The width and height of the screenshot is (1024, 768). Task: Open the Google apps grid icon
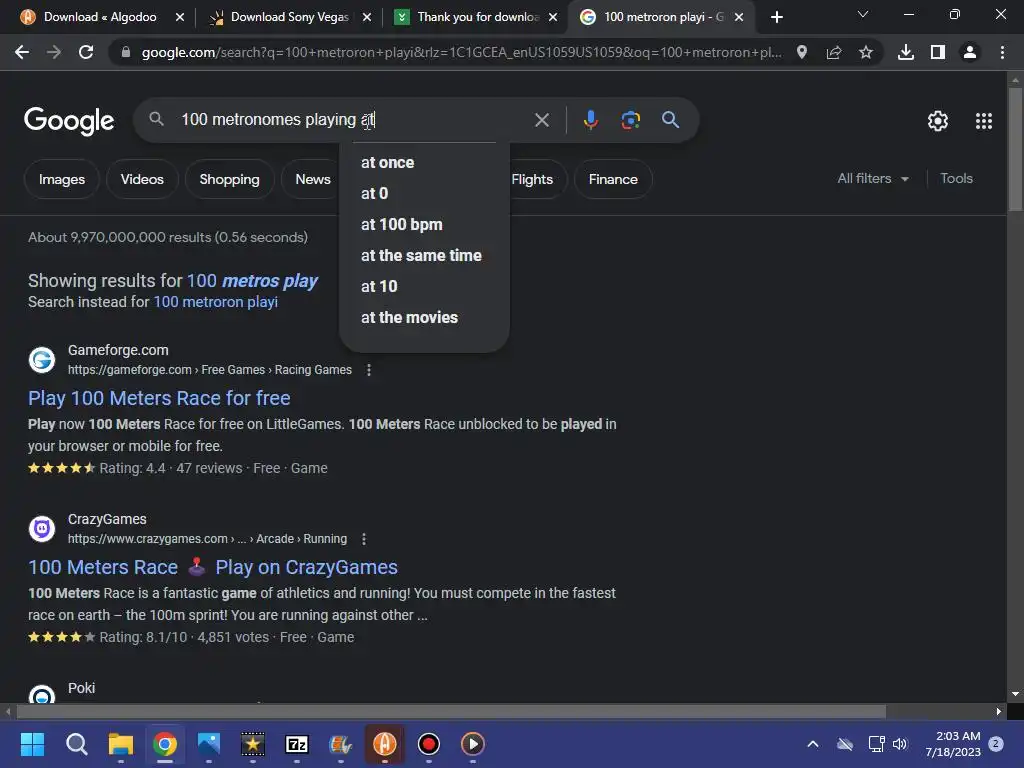point(984,121)
